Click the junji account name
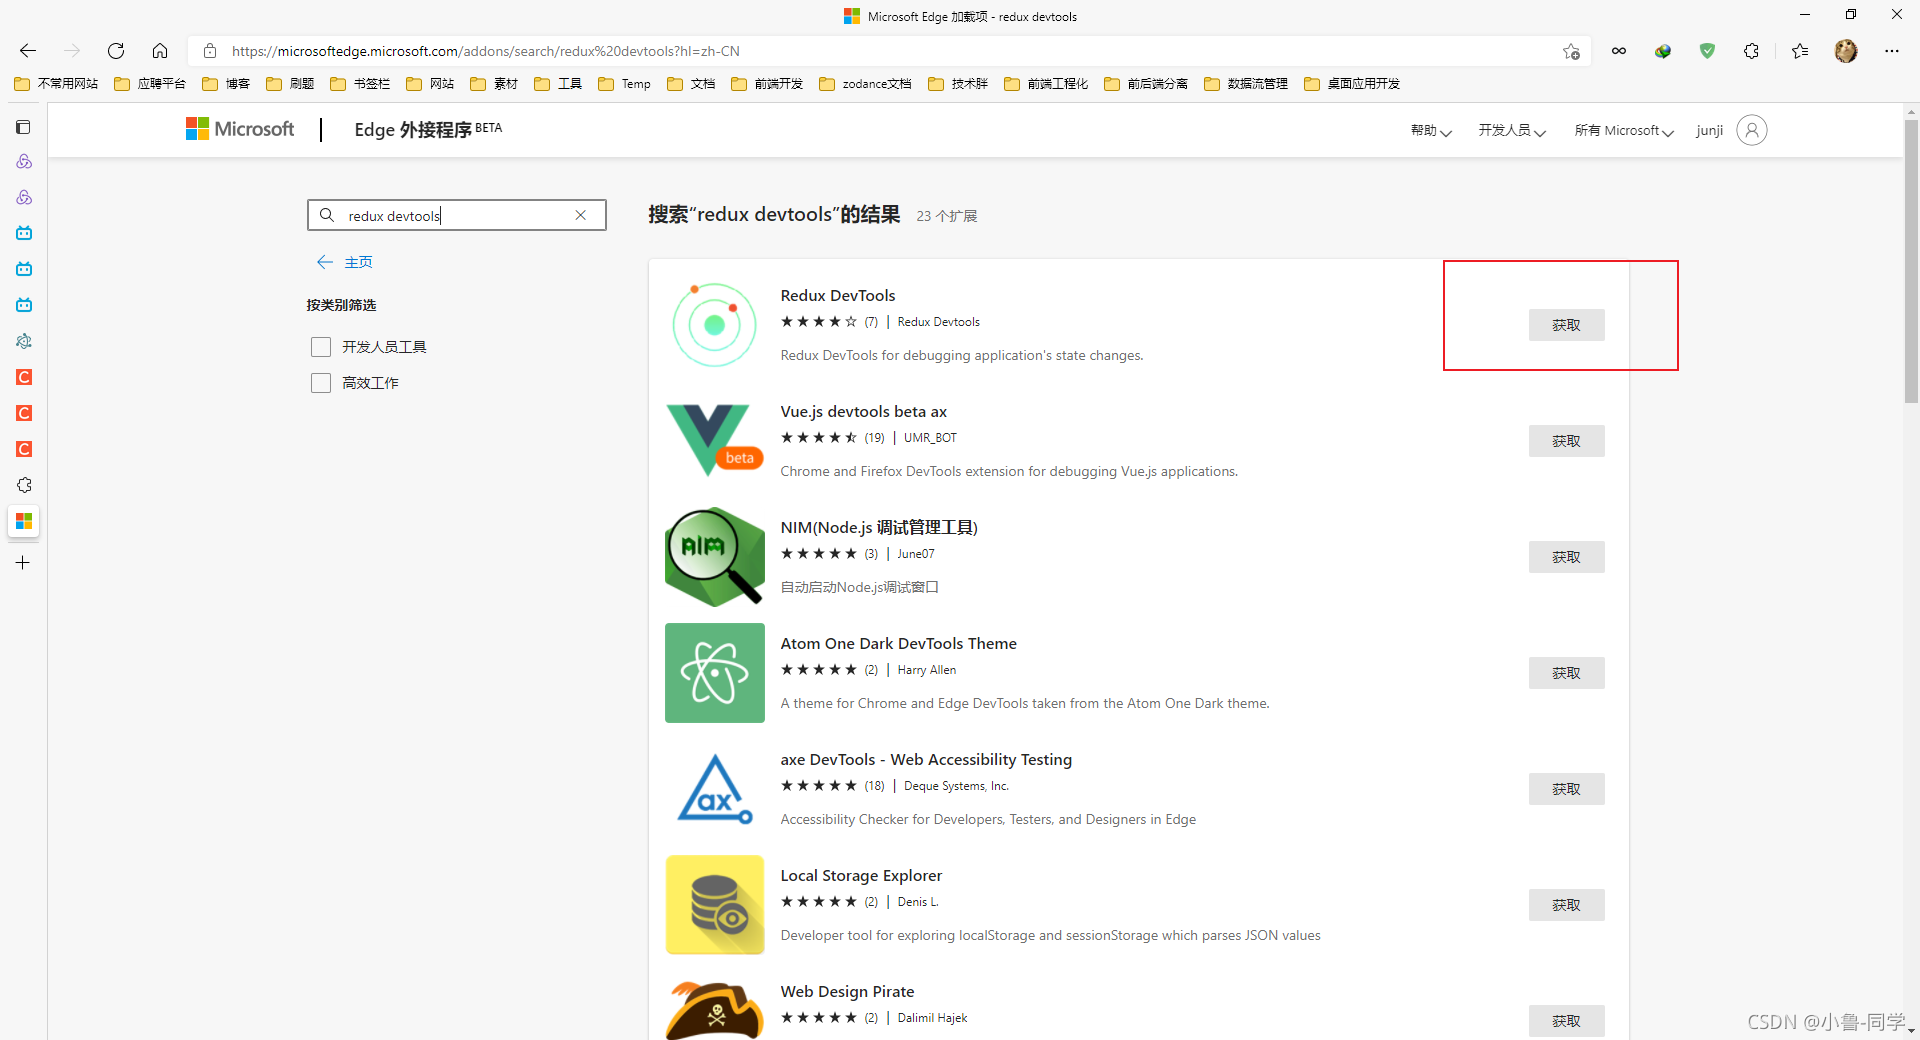1920x1040 pixels. tap(1710, 130)
